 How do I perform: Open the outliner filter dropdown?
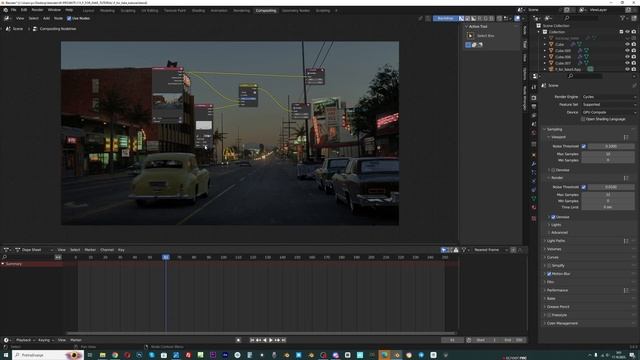point(624,18)
